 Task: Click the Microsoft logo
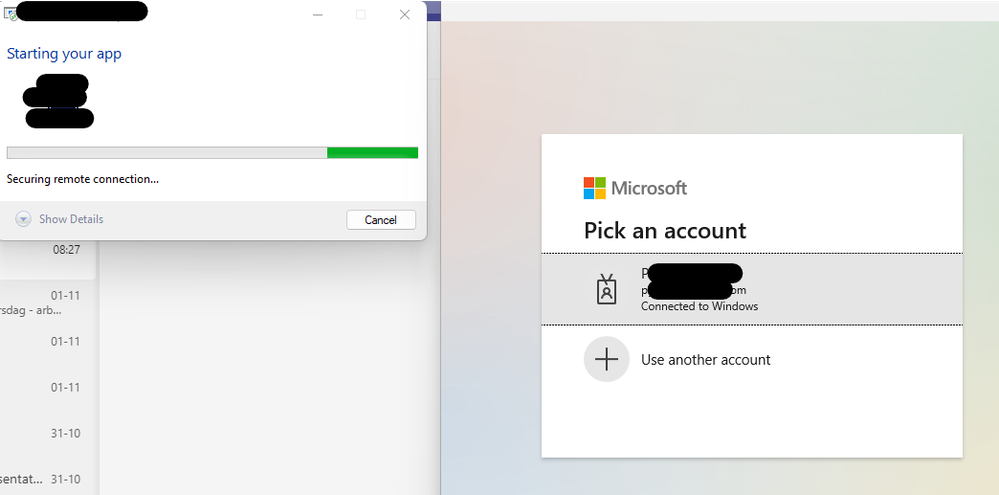(x=594, y=188)
